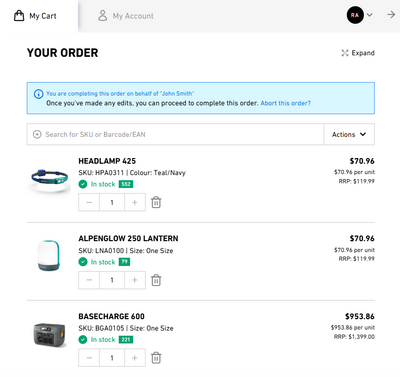Click the plus circle icon in search bar
The image size is (400, 377).
coord(37,134)
